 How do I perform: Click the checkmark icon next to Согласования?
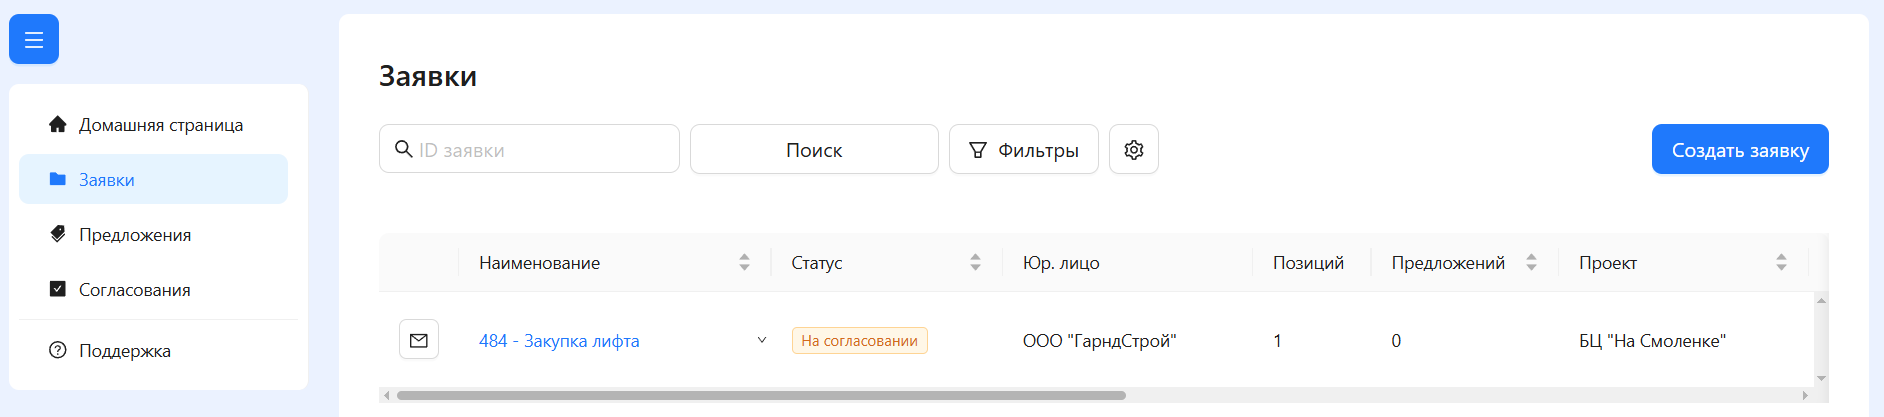click(58, 289)
